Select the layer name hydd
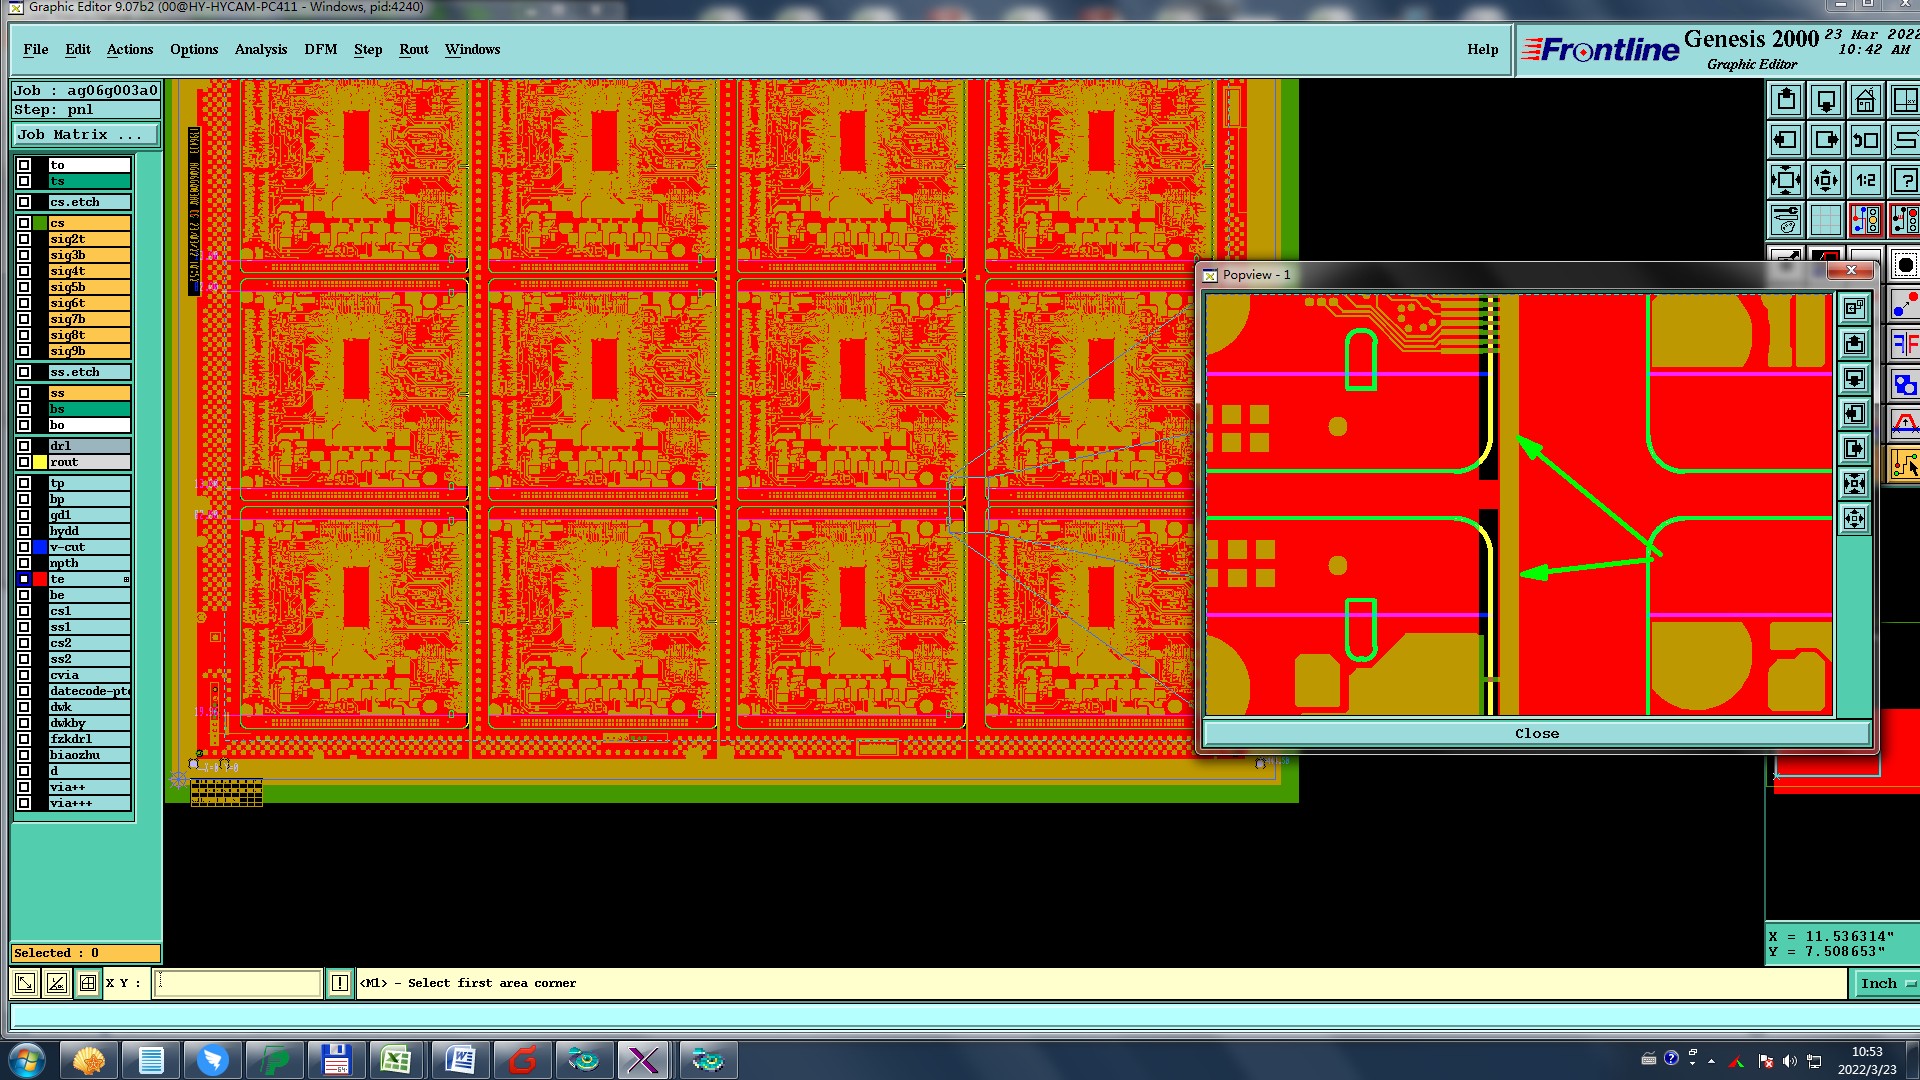 (x=90, y=531)
